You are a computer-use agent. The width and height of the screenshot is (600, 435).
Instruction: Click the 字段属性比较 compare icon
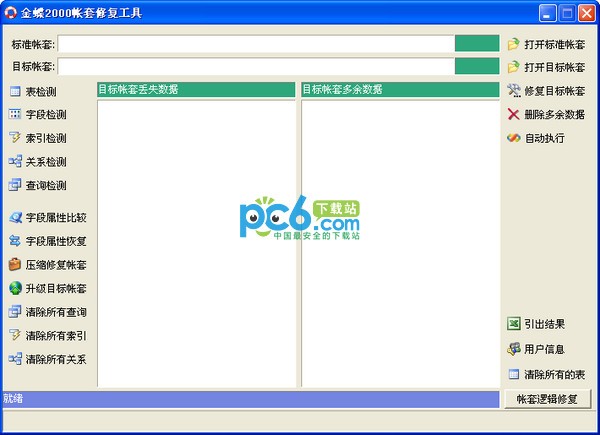(15, 218)
